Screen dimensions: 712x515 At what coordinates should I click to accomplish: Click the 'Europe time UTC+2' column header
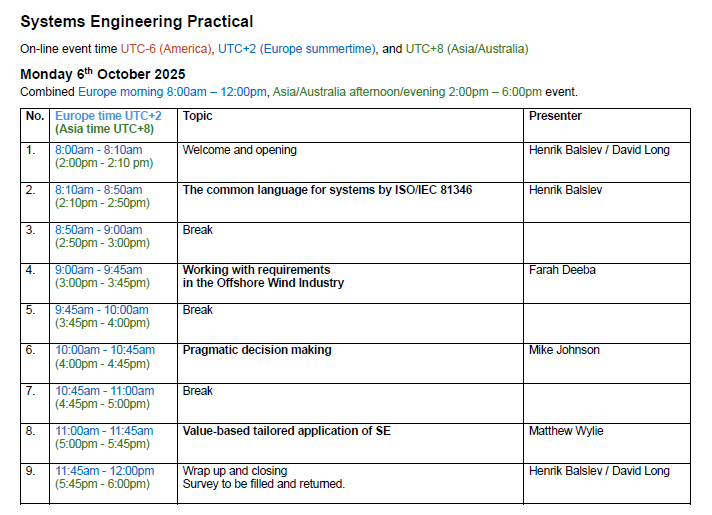click(108, 116)
